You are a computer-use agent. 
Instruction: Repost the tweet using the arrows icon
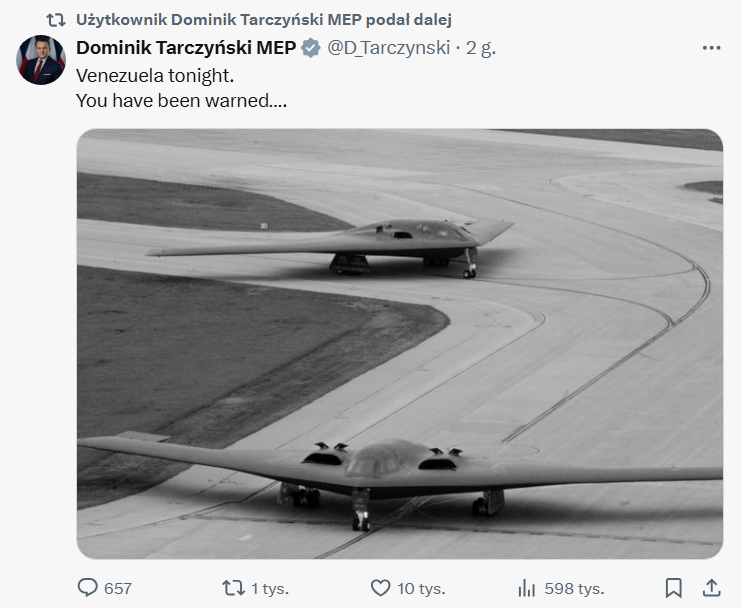coord(234,587)
